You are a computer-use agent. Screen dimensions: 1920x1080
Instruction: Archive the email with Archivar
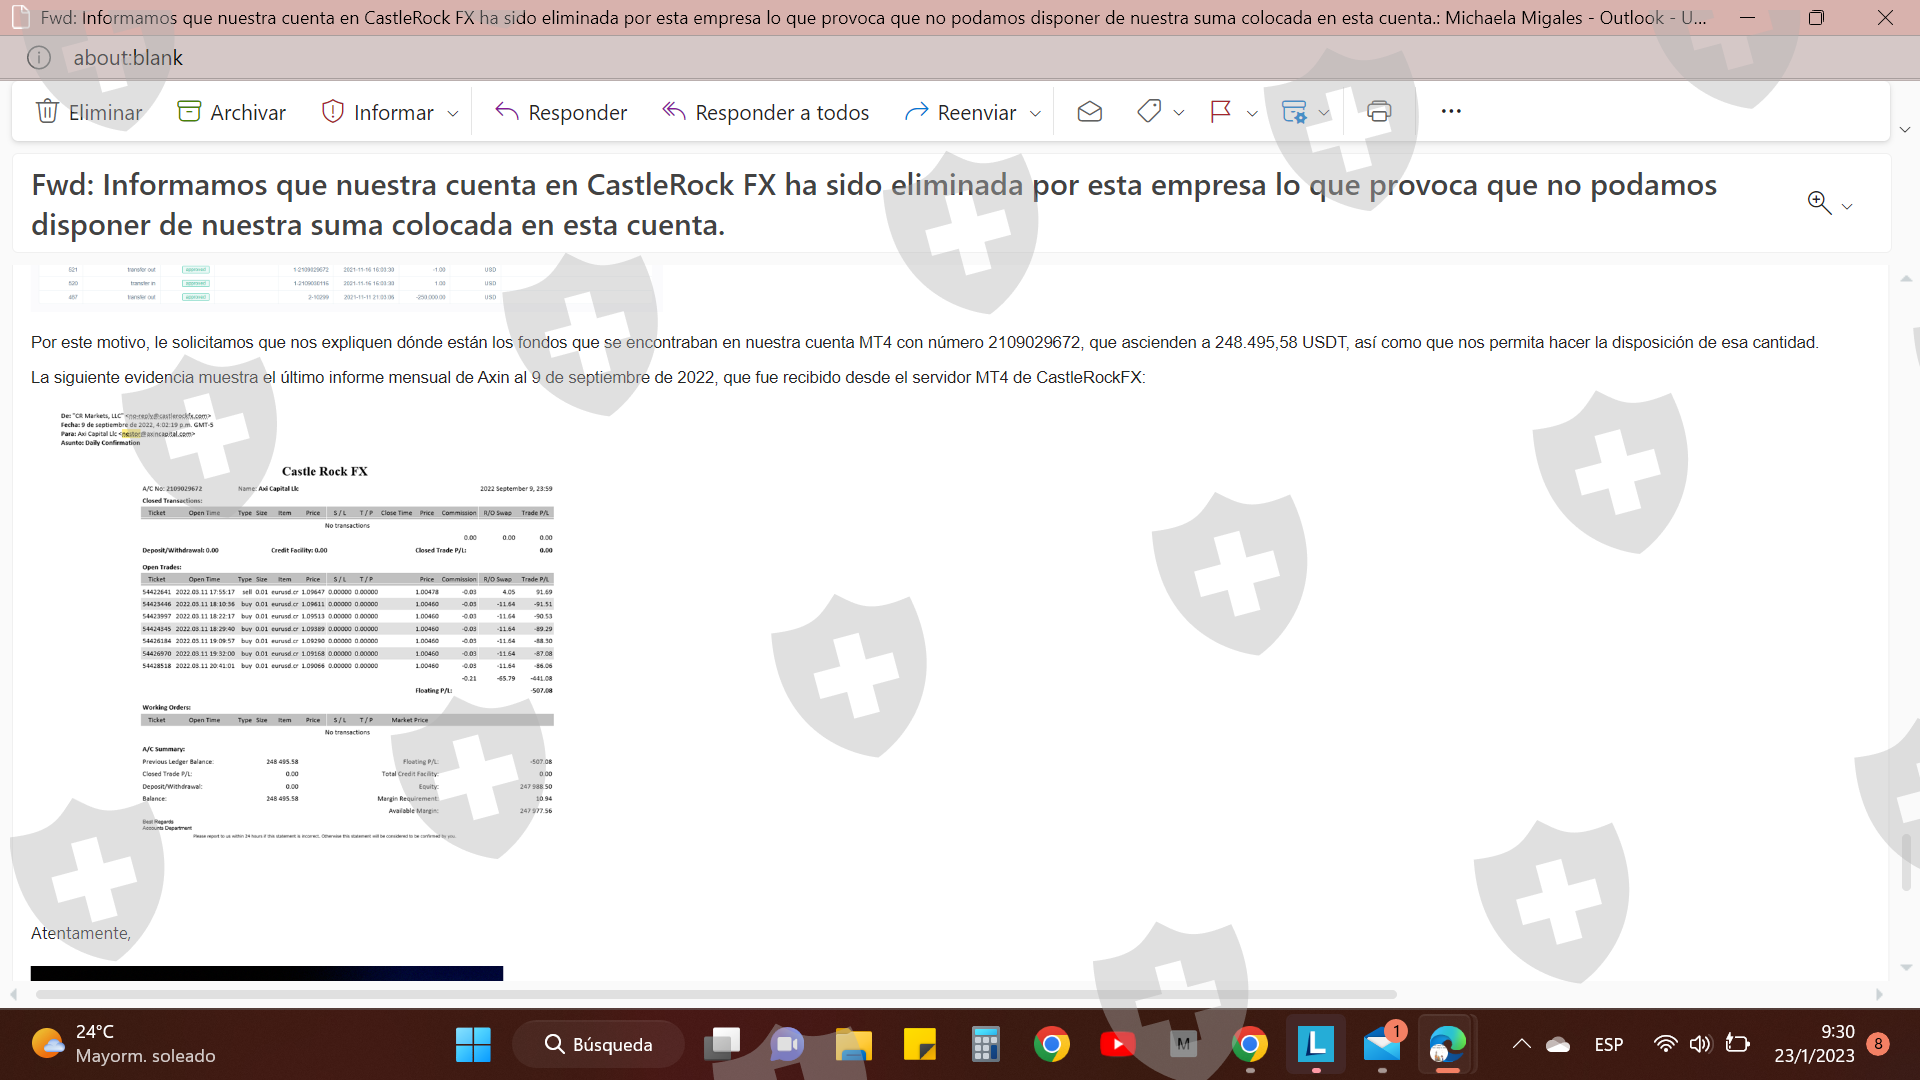pyautogui.click(x=231, y=112)
